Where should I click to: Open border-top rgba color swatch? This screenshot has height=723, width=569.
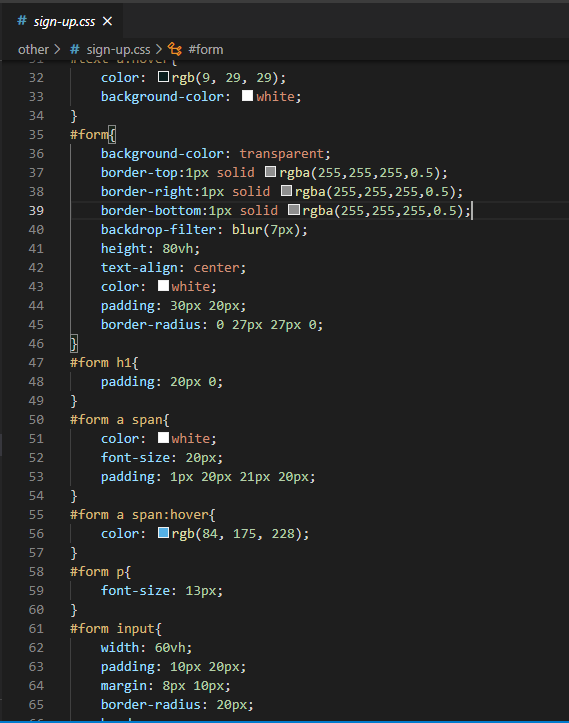pyautogui.click(x=271, y=172)
